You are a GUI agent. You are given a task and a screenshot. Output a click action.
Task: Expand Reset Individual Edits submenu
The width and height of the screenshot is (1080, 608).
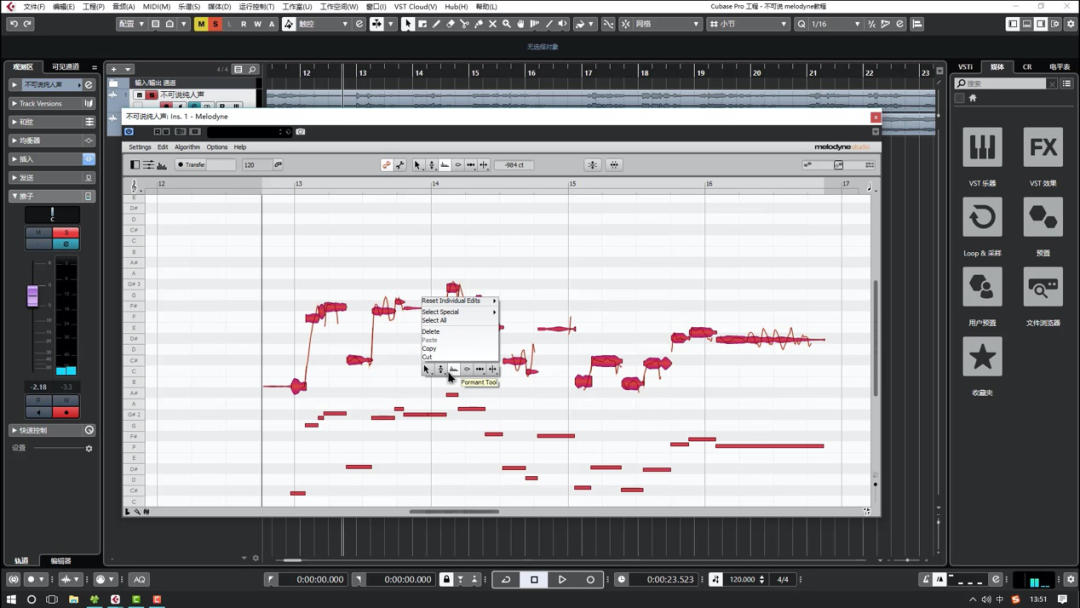coord(458,301)
